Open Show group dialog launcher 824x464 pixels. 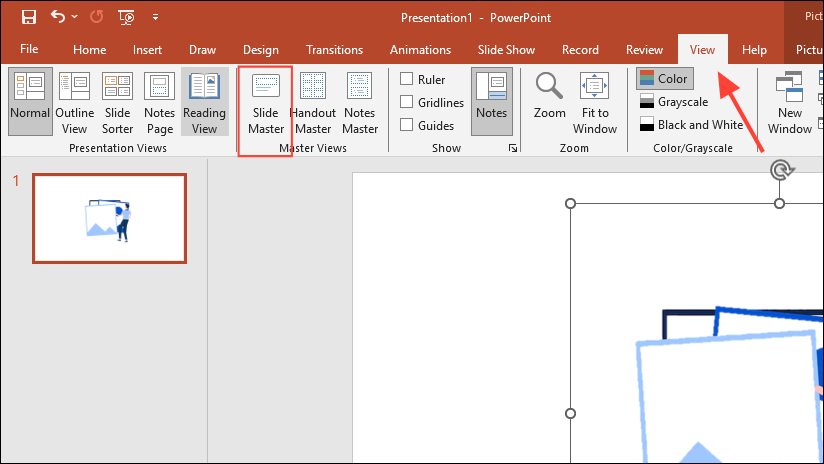click(512, 148)
